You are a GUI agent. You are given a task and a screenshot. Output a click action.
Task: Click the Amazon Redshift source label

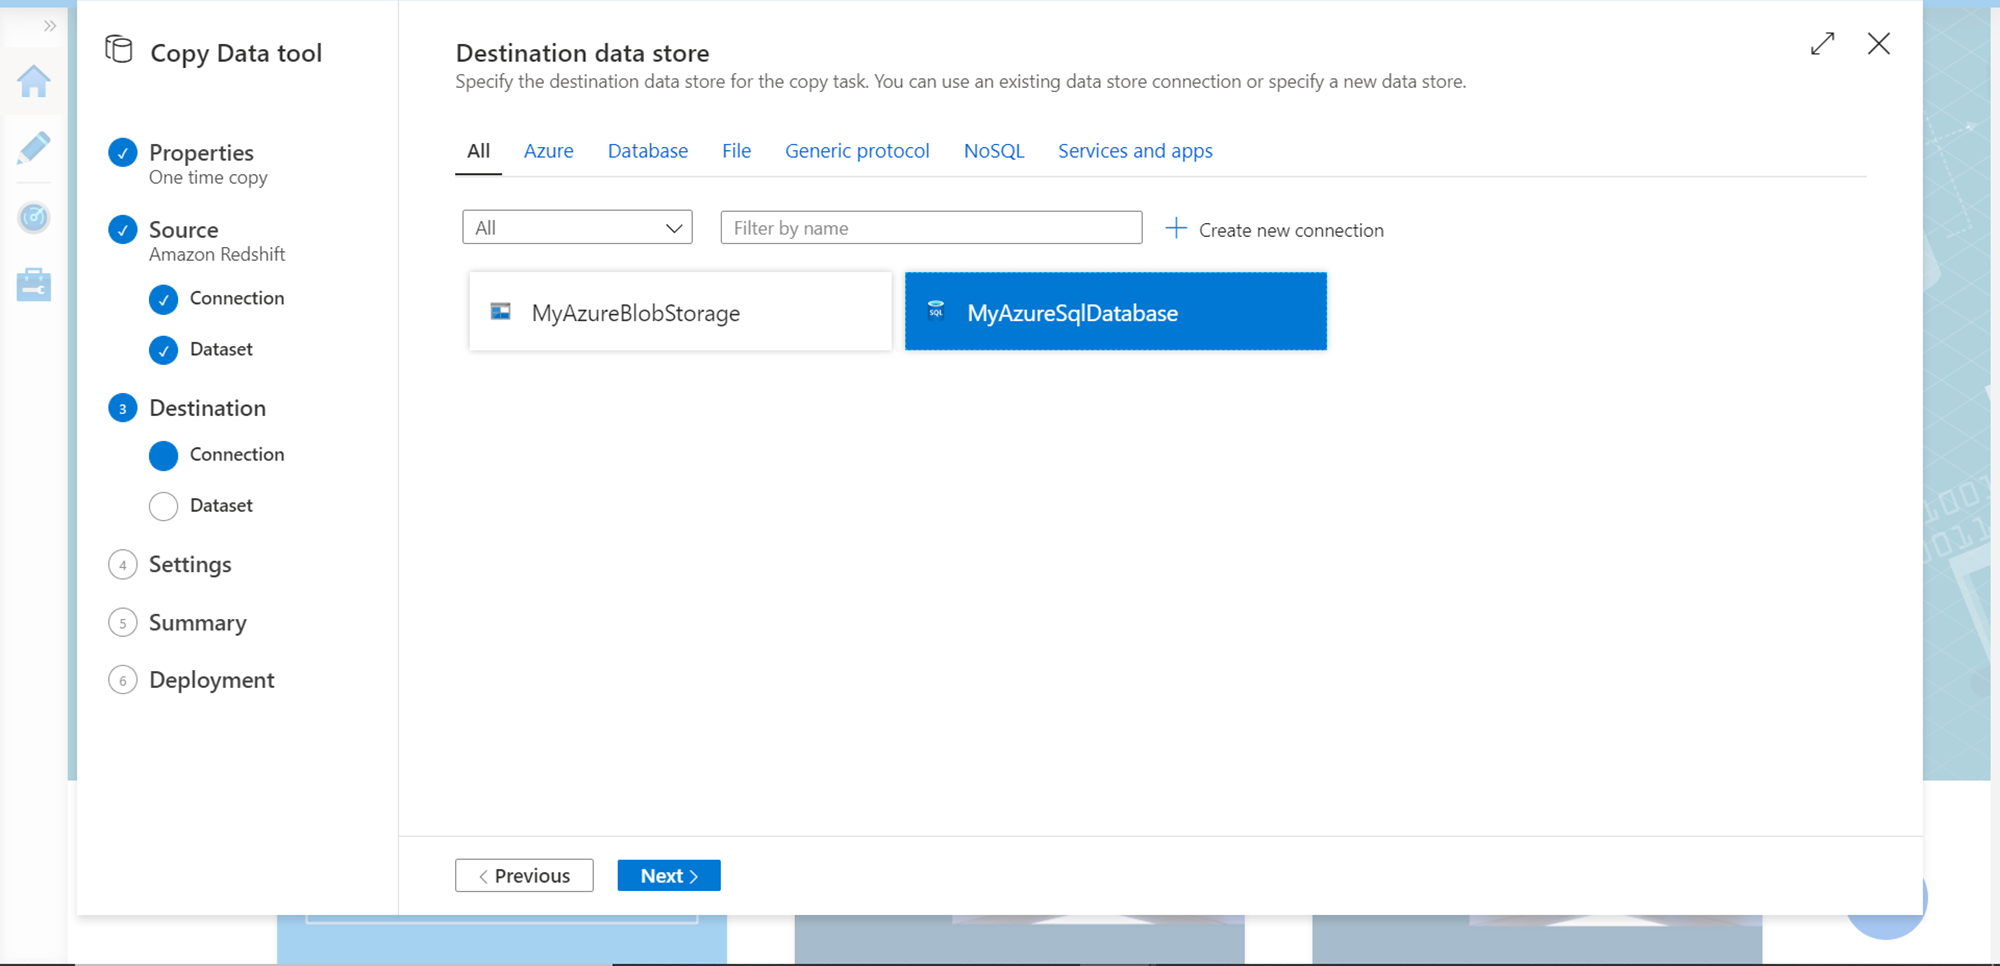click(x=217, y=255)
